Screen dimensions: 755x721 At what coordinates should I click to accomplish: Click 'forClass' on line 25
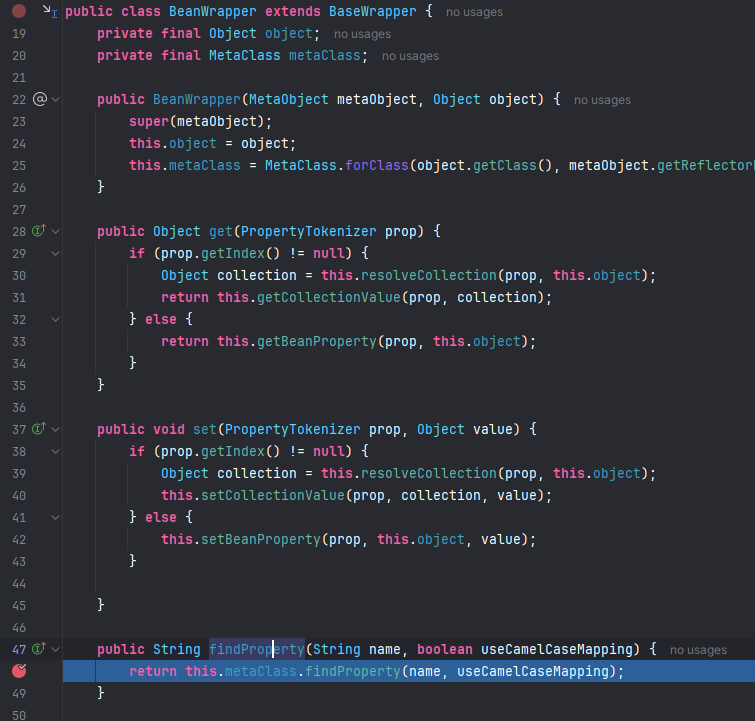click(x=377, y=165)
